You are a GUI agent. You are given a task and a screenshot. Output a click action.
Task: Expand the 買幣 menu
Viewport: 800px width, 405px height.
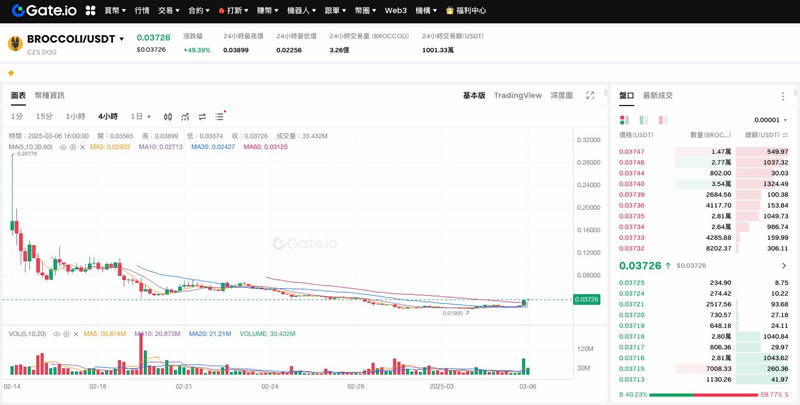pyautogui.click(x=115, y=10)
